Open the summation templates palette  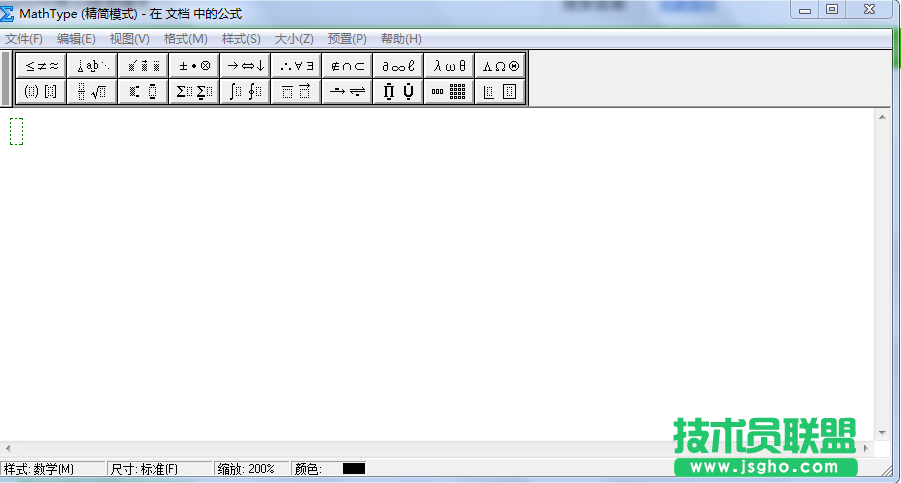tap(194, 92)
